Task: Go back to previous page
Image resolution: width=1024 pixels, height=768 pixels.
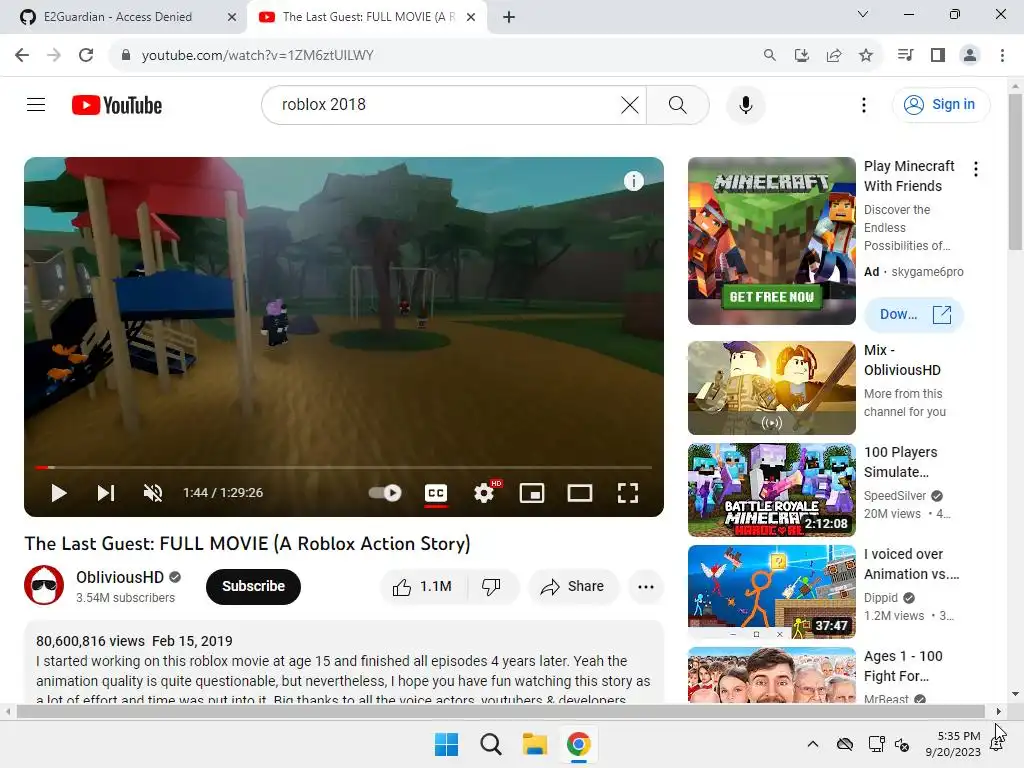Action: point(22,55)
